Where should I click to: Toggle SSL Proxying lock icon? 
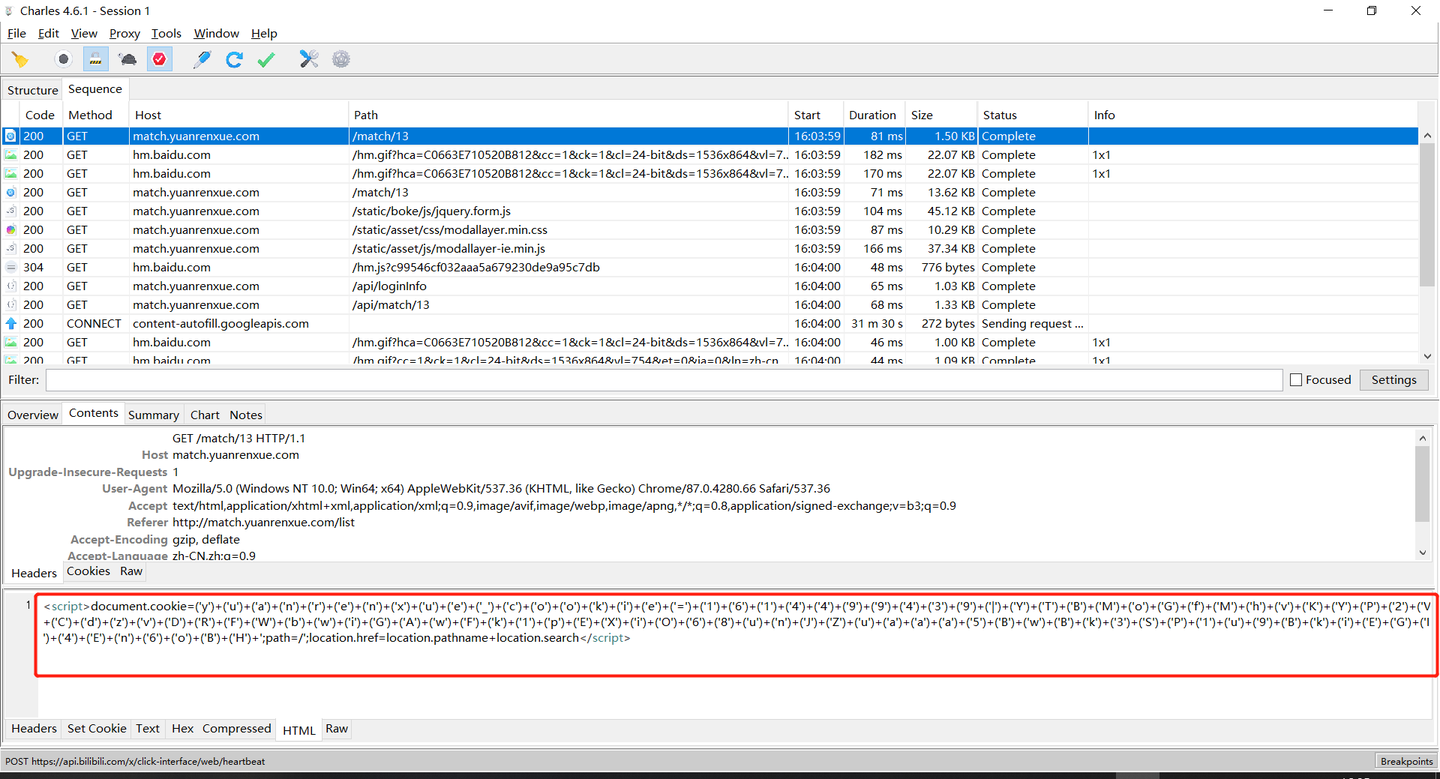(x=96, y=59)
